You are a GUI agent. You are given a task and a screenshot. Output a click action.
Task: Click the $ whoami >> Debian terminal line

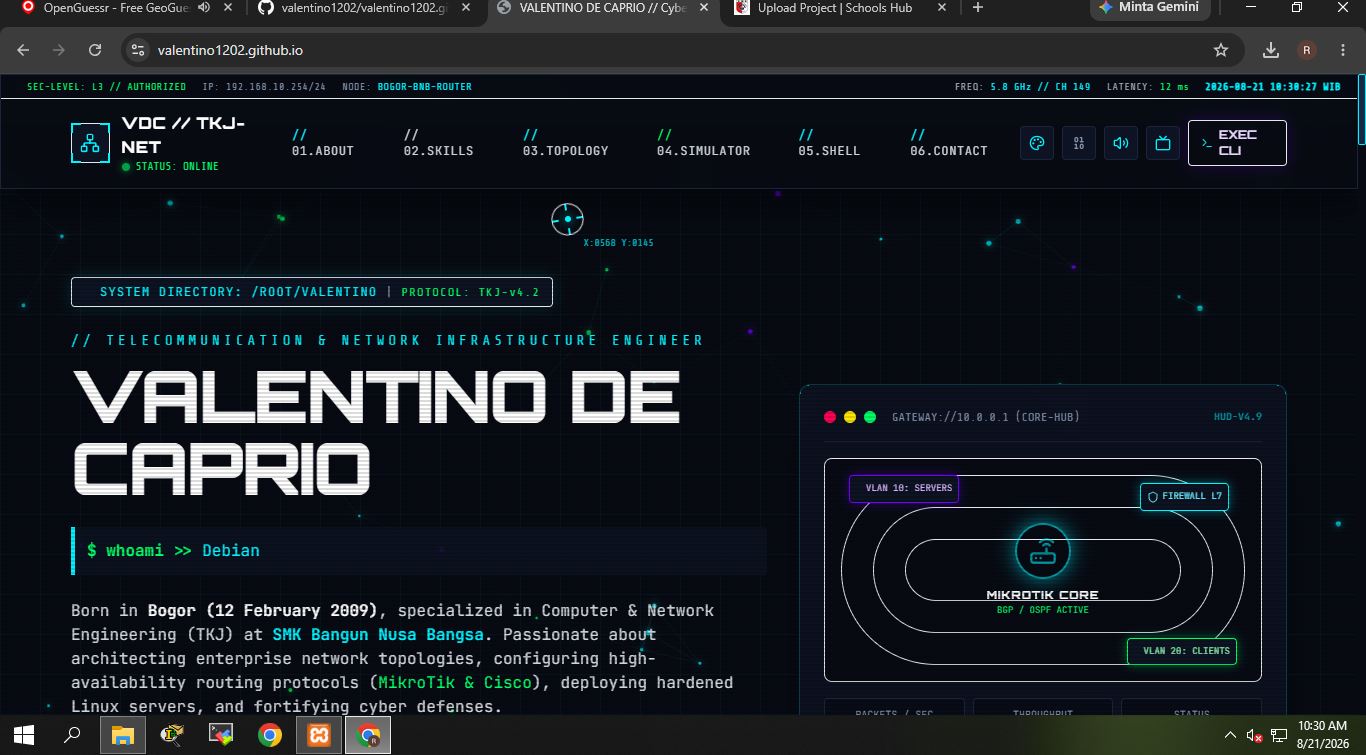coord(419,551)
